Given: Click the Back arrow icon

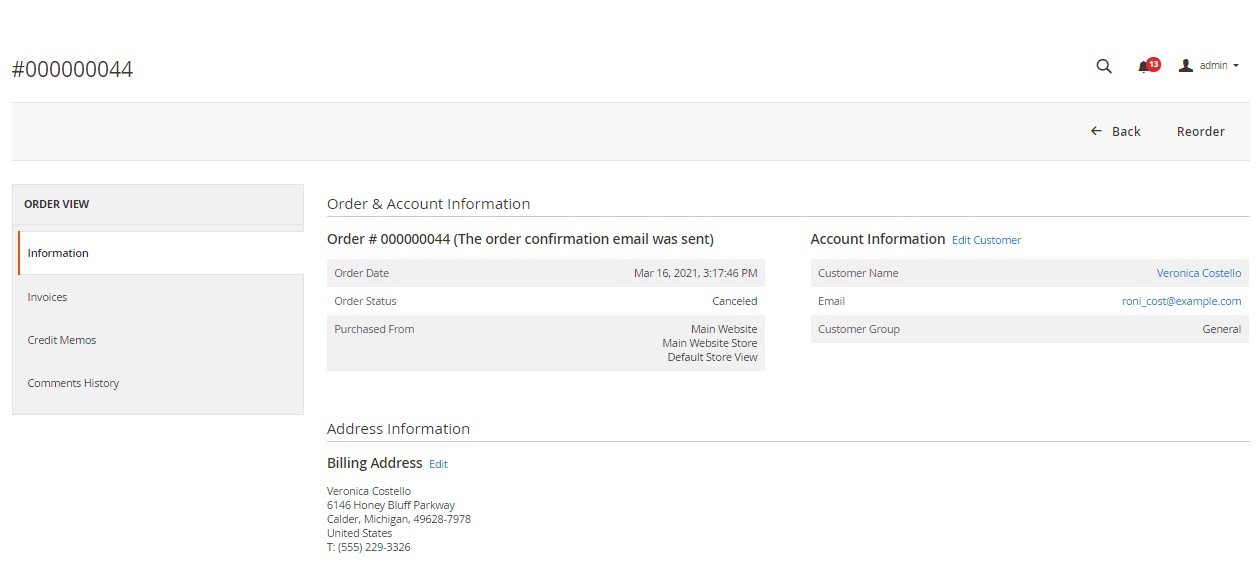Looking at the screenshot, I should [x=1096, y=131].
